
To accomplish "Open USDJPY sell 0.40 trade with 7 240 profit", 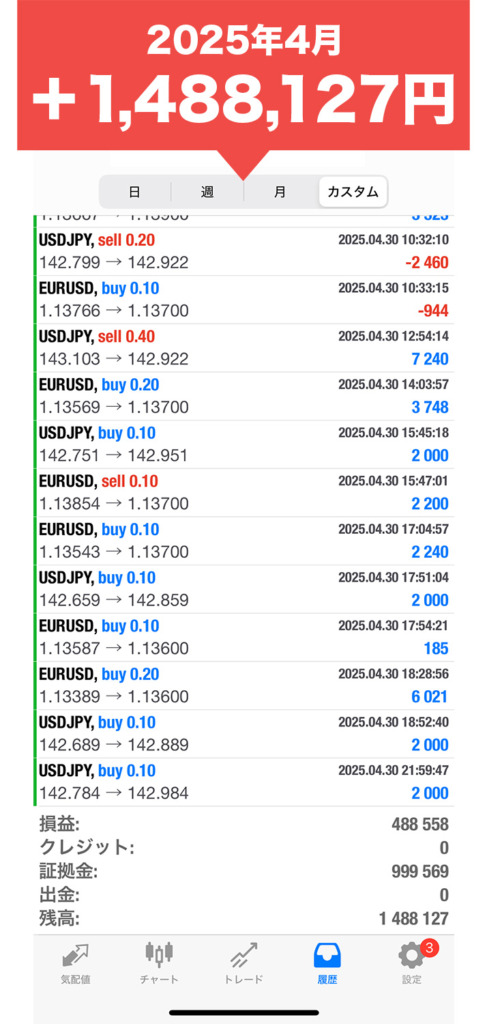I will (x=244, y=348).
